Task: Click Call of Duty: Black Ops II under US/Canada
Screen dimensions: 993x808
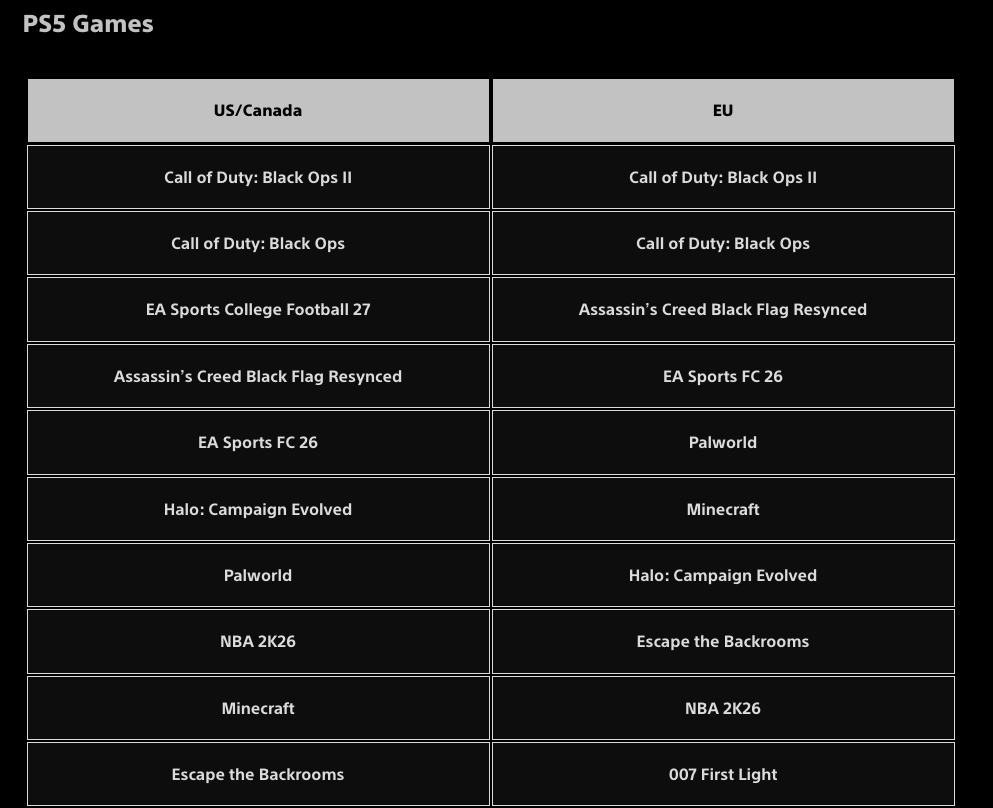Action: tap(258, 177)
